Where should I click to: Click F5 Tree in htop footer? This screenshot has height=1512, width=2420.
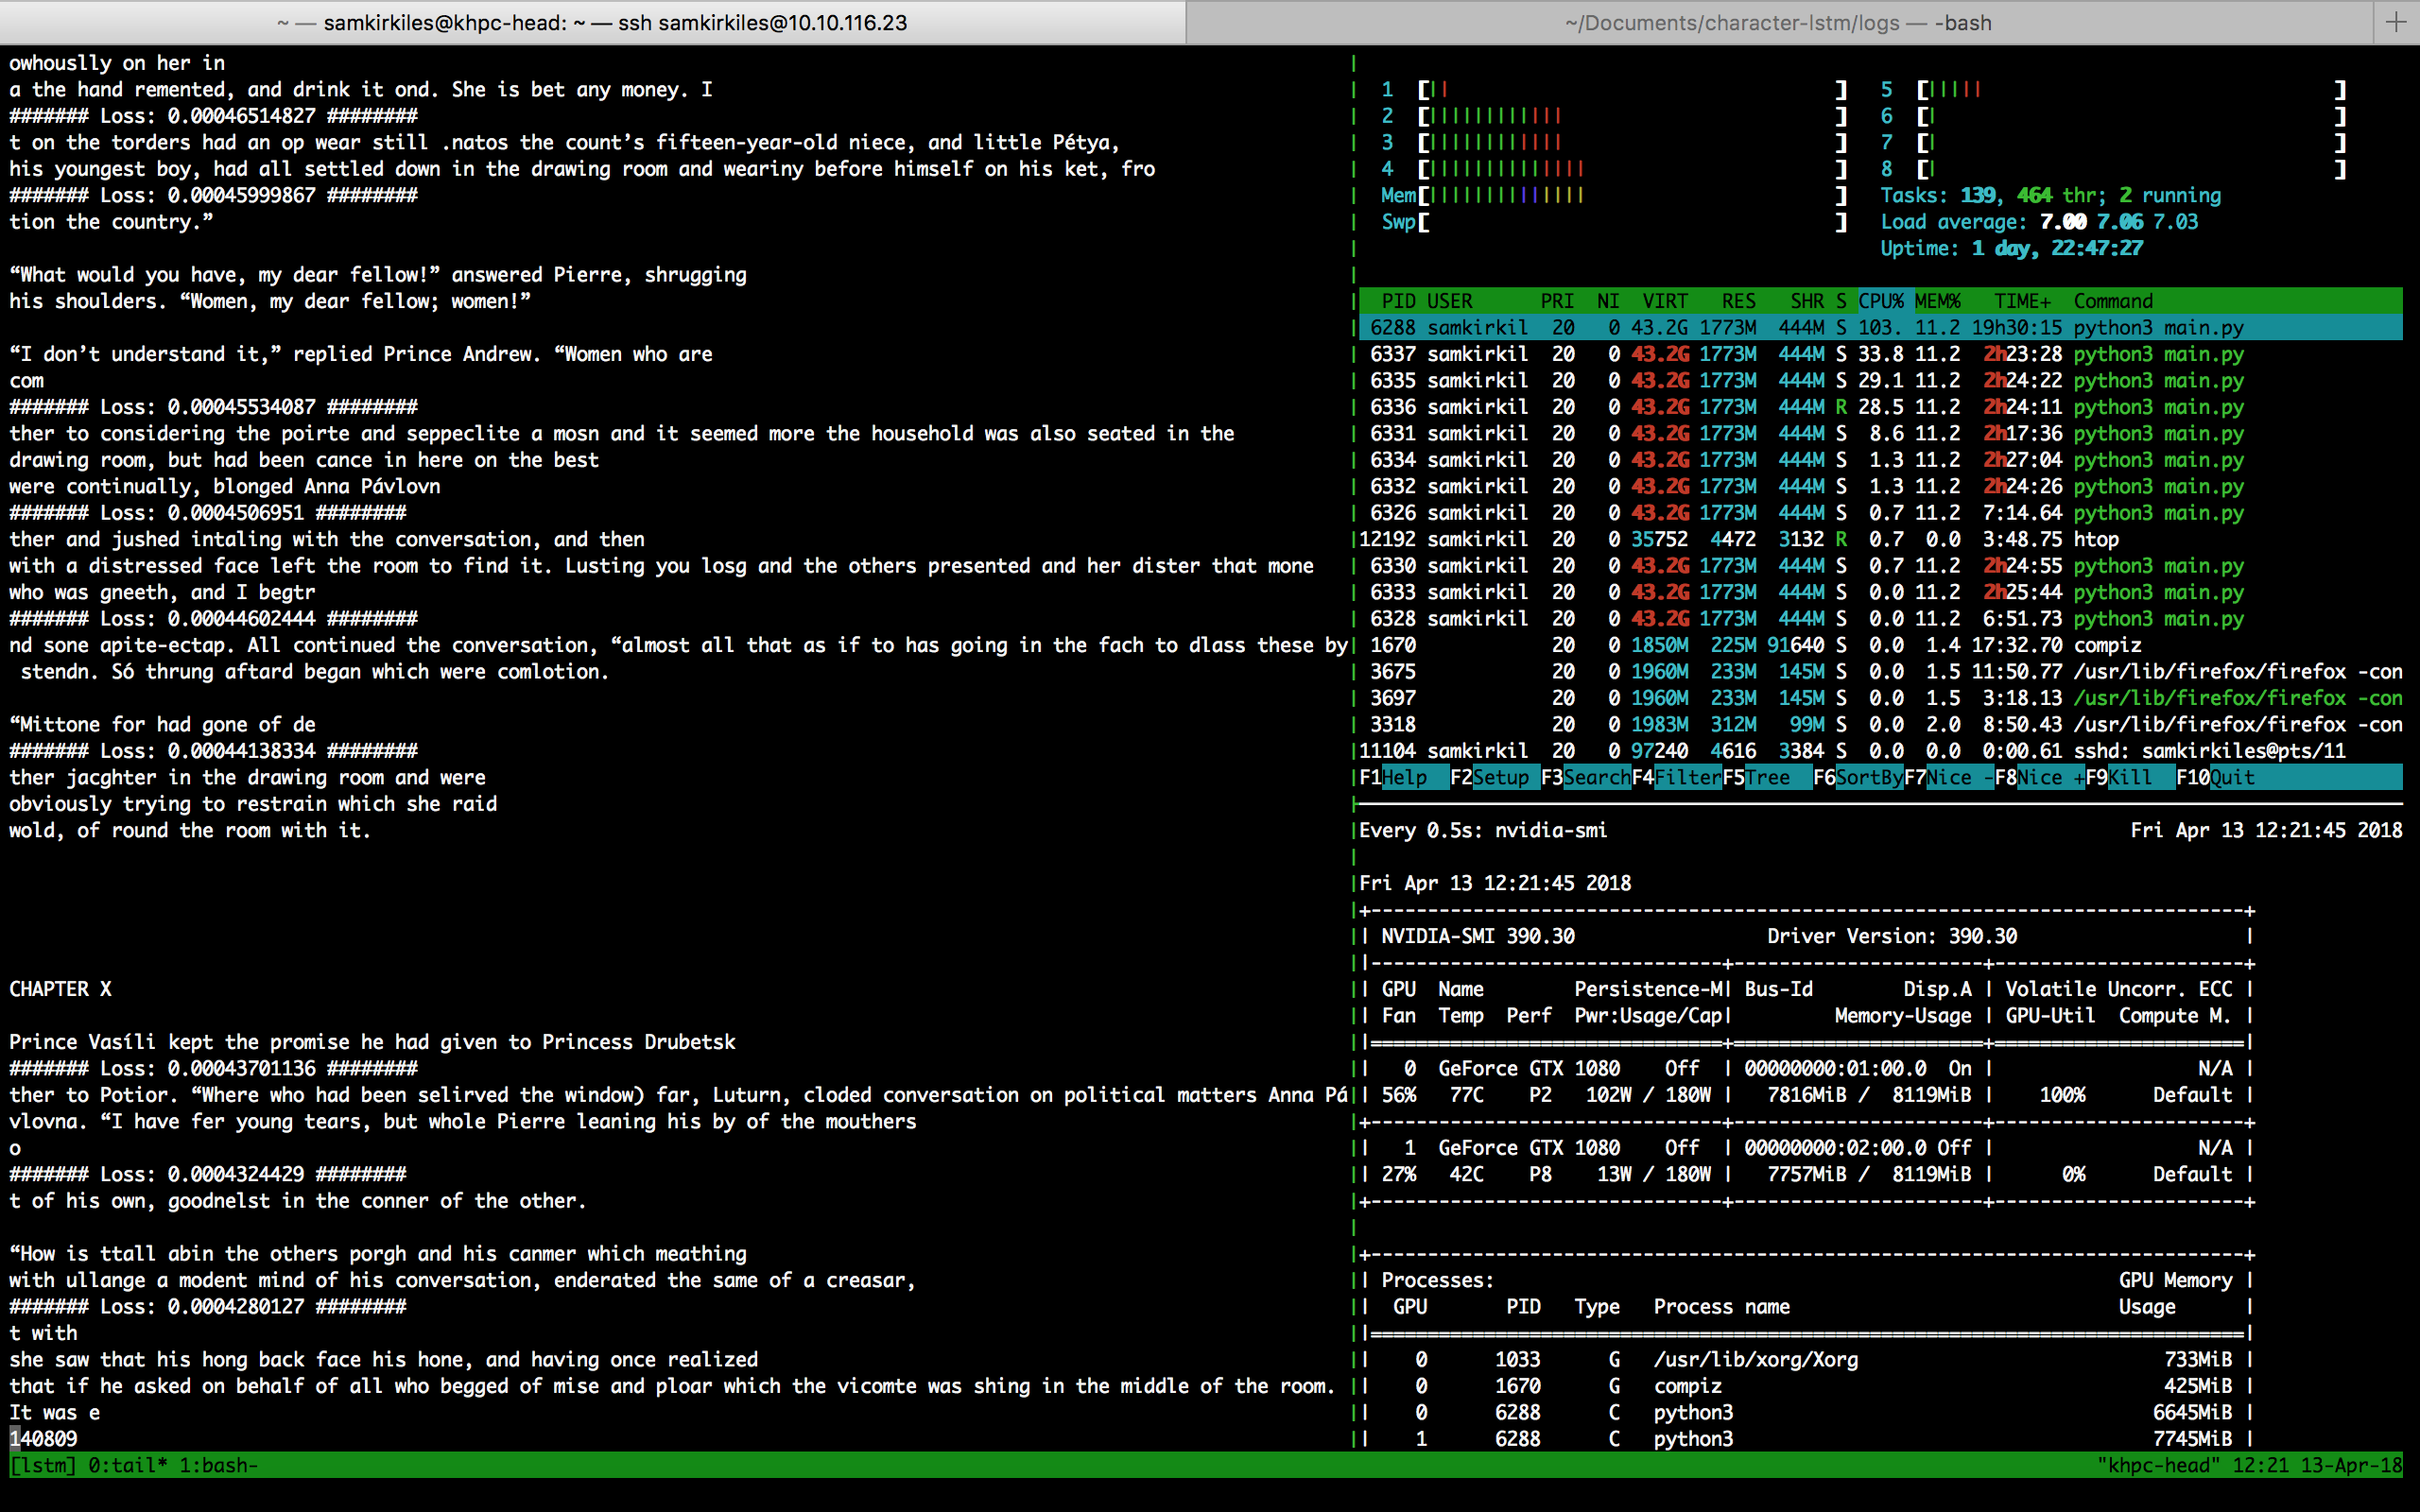(1767, 778)
